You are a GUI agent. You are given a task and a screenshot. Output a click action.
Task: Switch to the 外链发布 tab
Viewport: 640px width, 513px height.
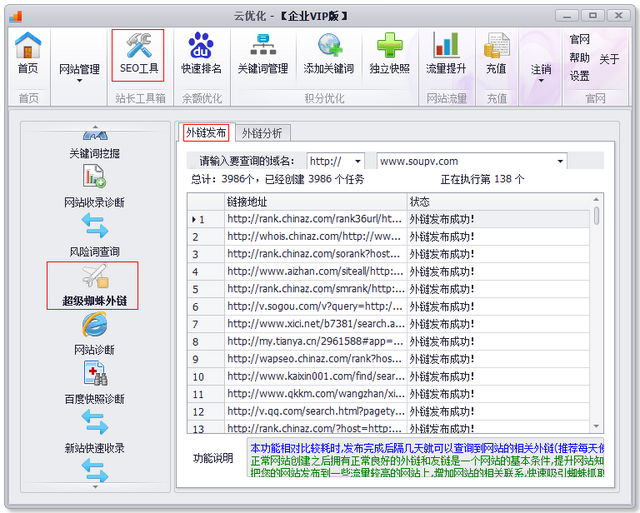click(206, 133)
